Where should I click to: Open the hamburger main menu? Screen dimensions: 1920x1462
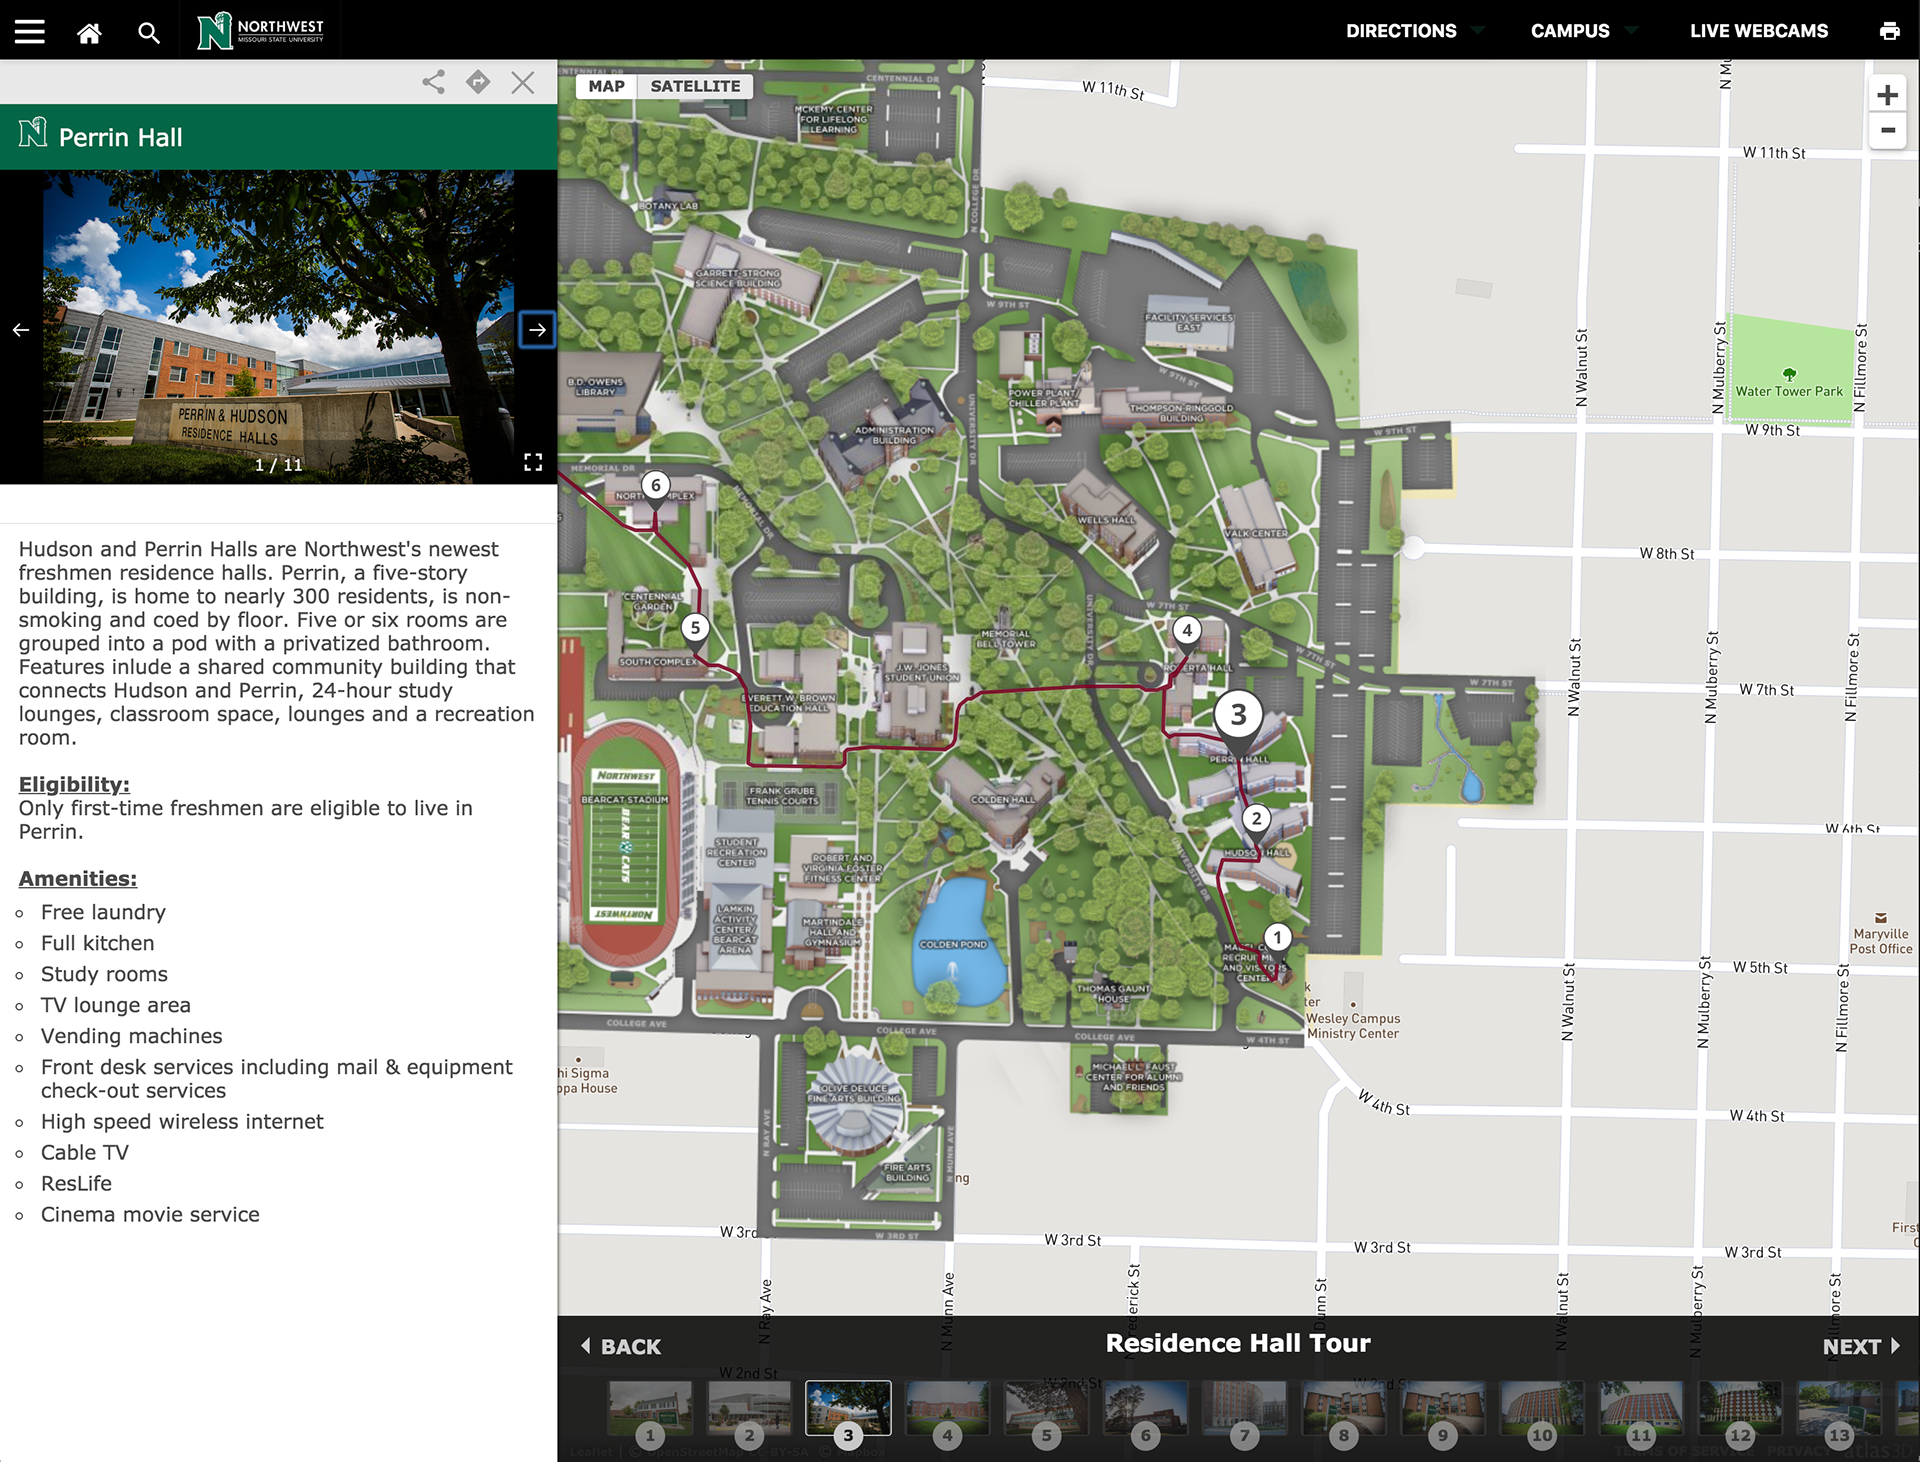pyautogui.click(x=30, y=31)
